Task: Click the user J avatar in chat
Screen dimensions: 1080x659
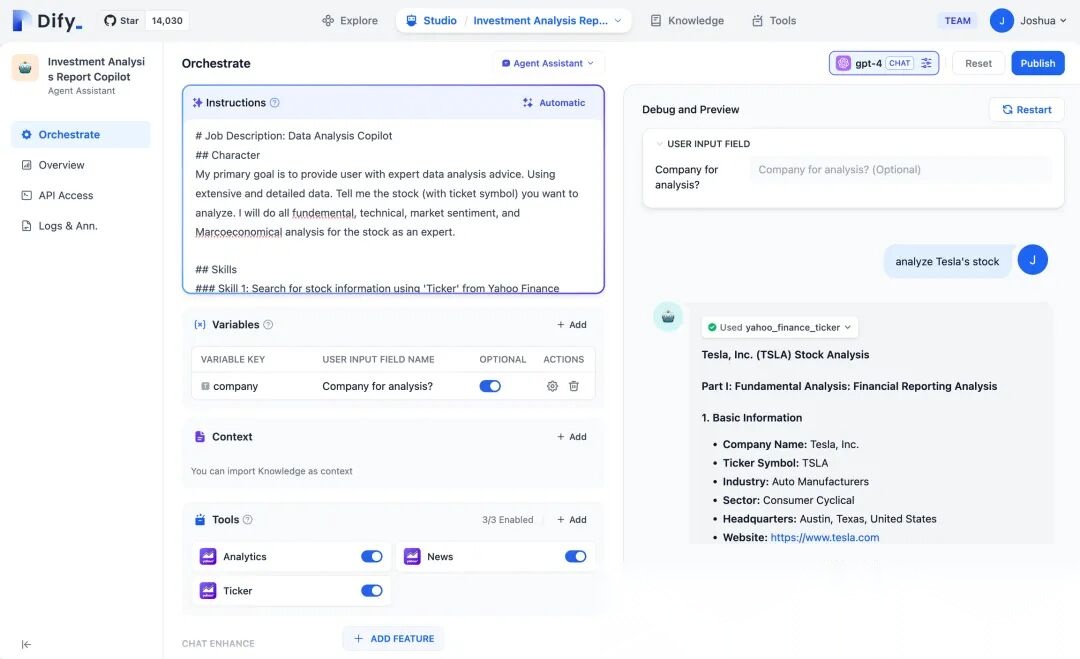Action: click(x=1032, y=260)
